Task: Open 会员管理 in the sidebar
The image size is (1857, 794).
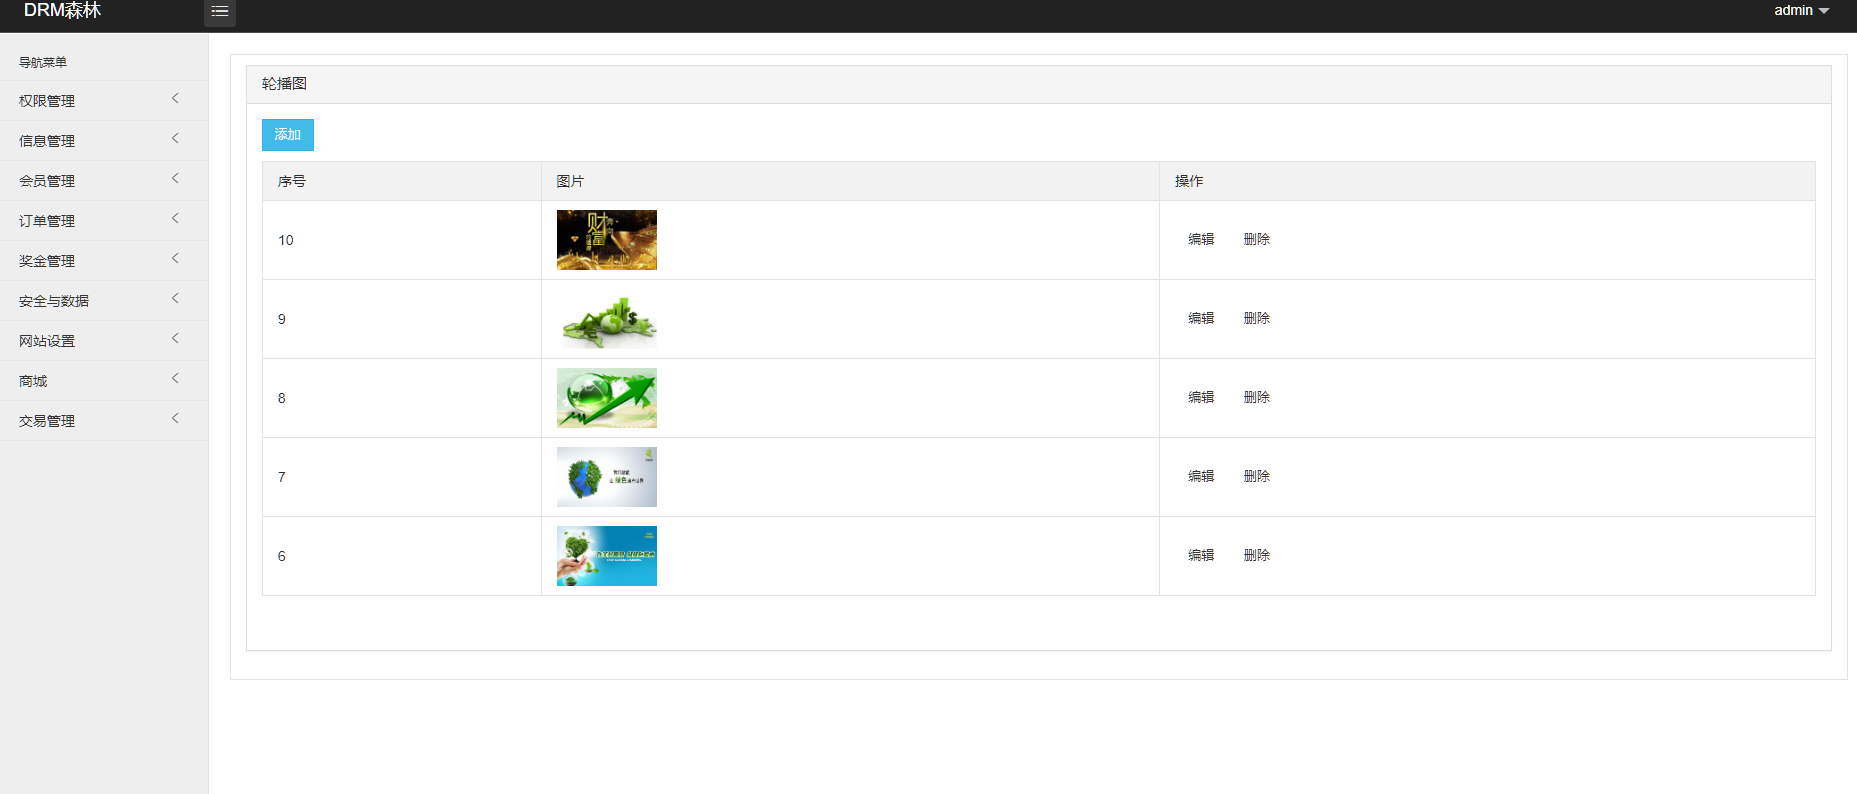Action: (x=47, y=181)
